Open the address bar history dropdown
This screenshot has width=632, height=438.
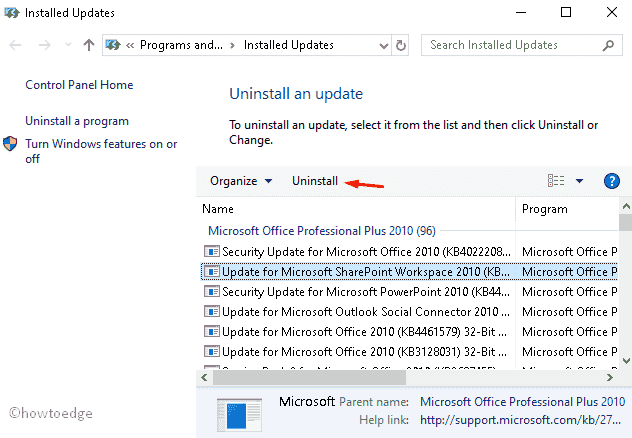(383, 45)
